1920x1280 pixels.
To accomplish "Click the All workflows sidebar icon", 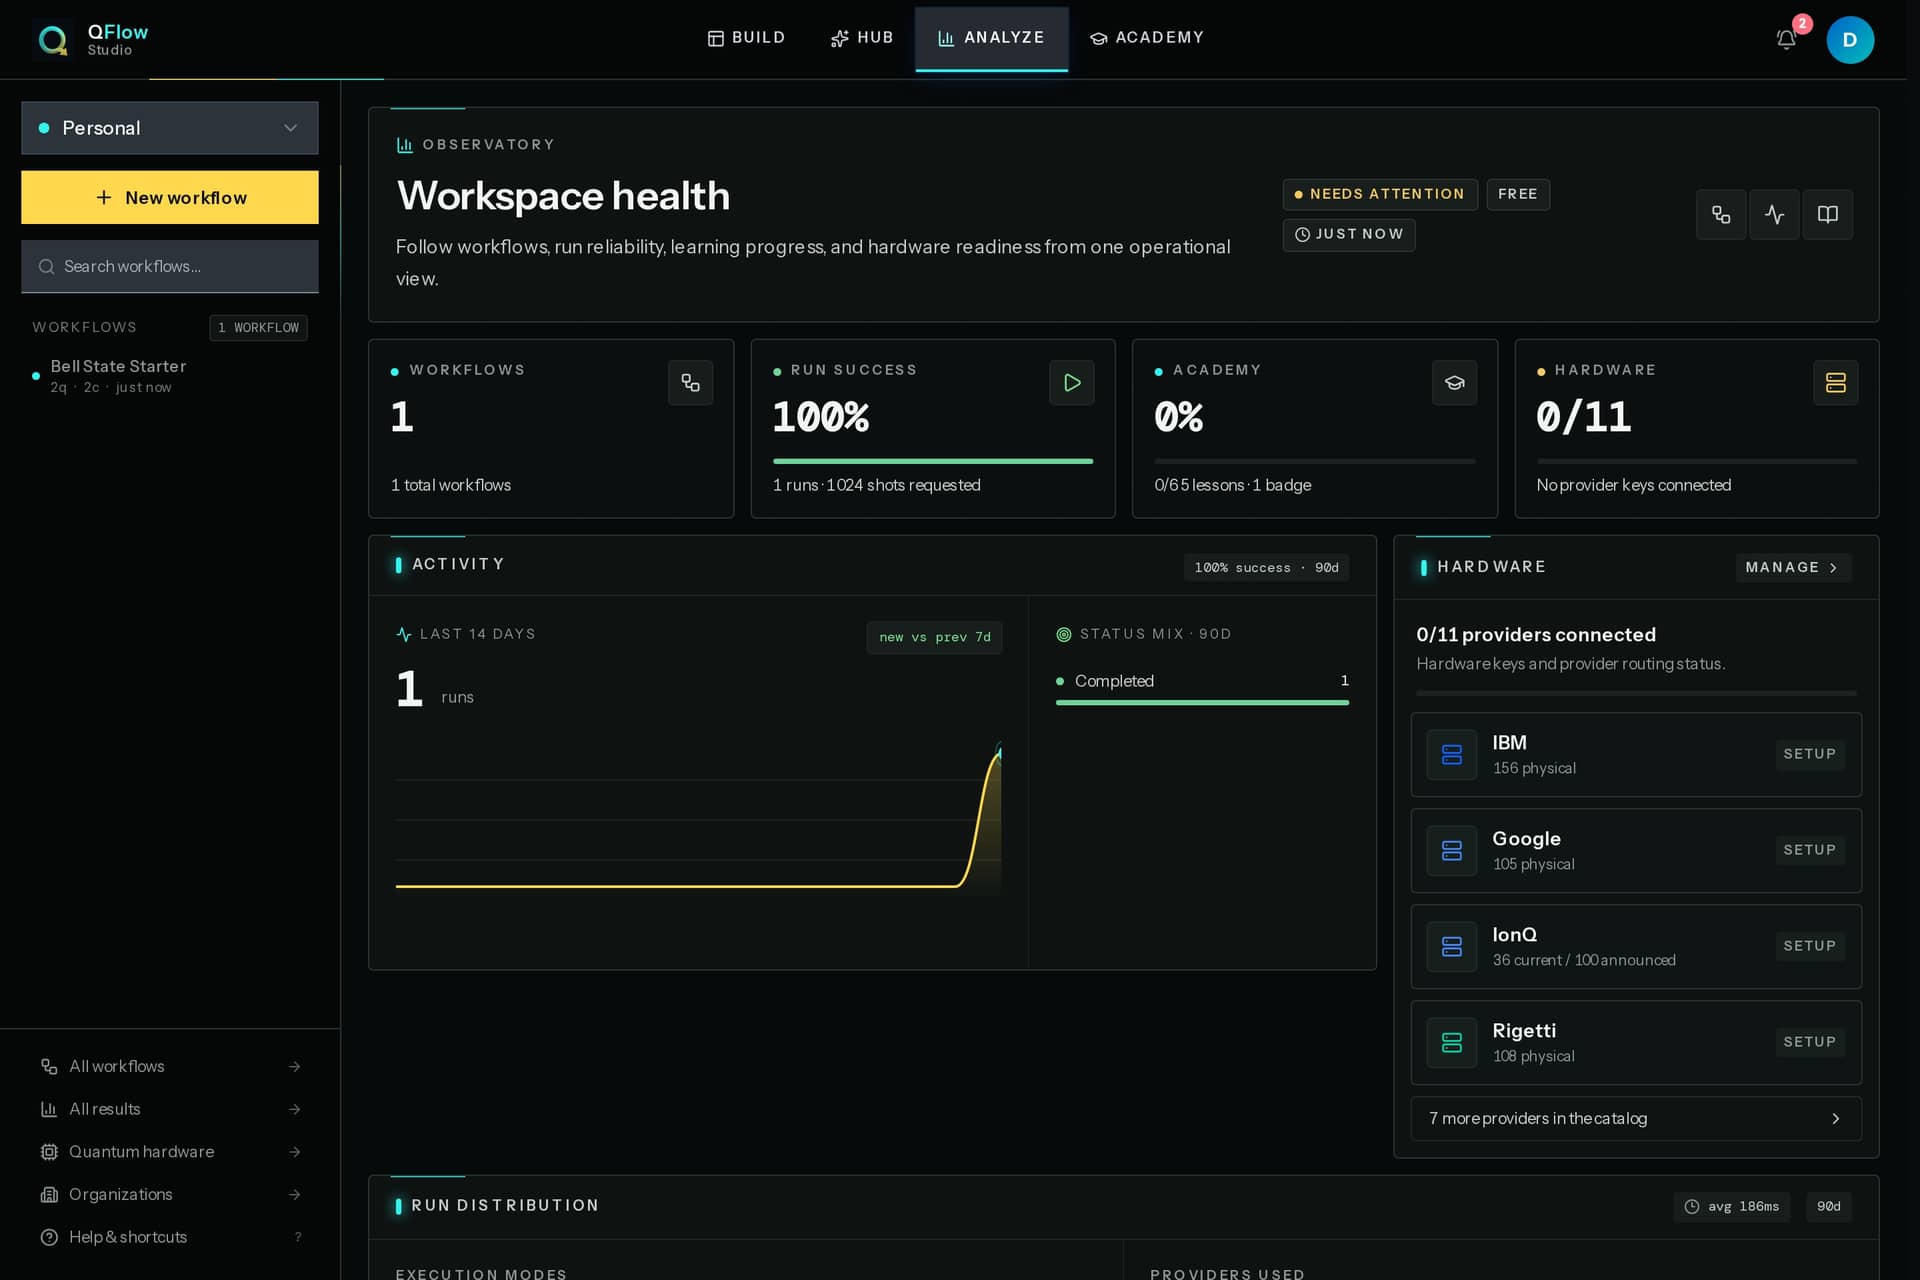I will coord(49,1066).
